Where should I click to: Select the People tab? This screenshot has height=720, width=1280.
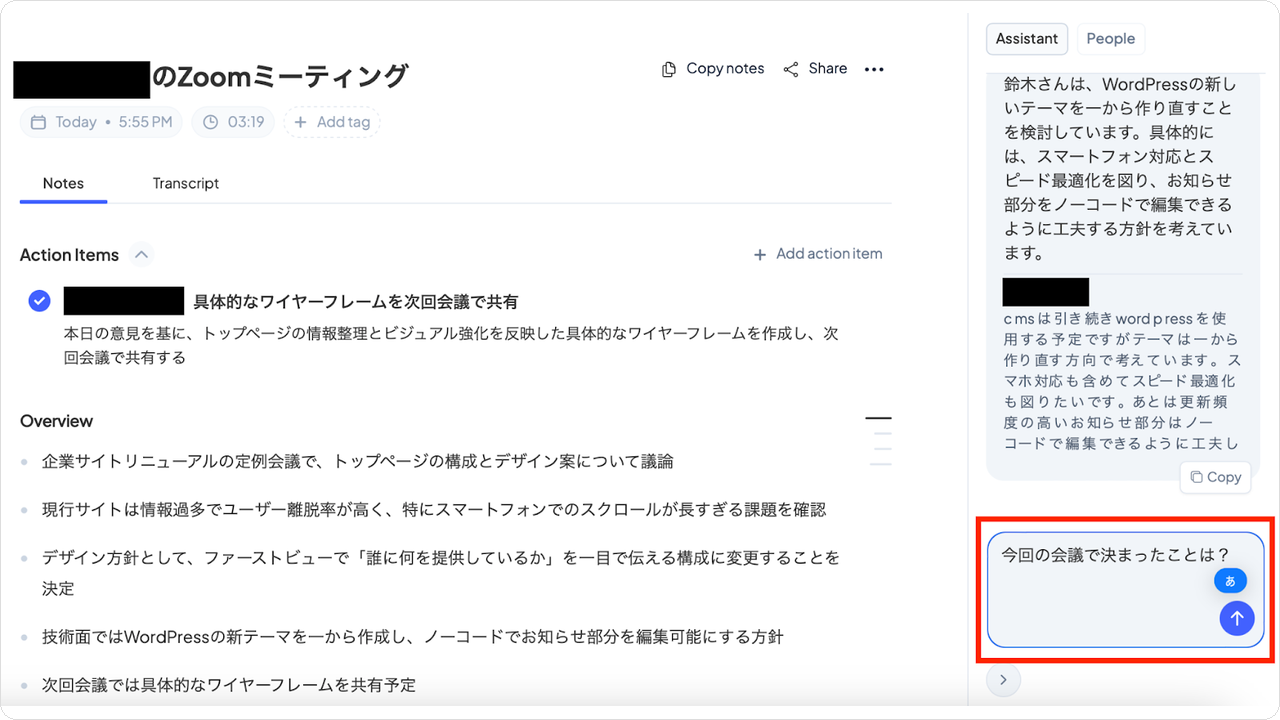(1110, 39)
